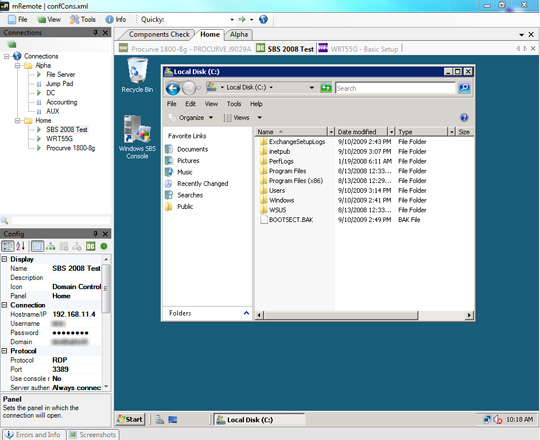Image resolution: width=540 pixels, height=440 pixels.
Task: Open the Errors and Info tab
Action: [34, 435]
